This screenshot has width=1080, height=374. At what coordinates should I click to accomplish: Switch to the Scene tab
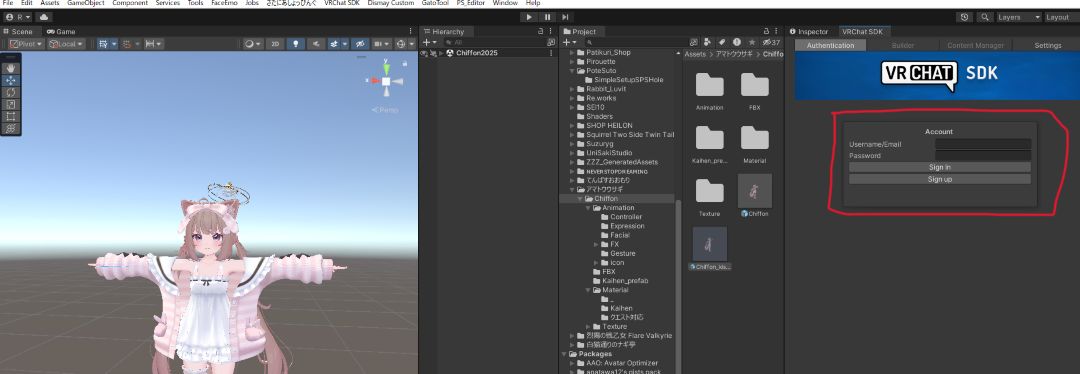(x=18, y=32)
